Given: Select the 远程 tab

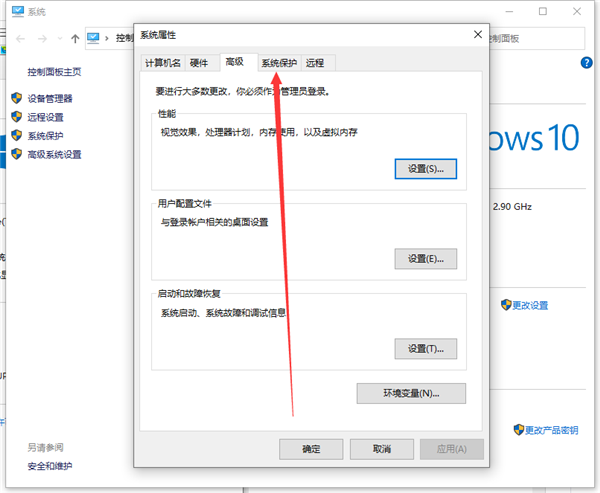Looking at the screenshot, I should (315, 63).
